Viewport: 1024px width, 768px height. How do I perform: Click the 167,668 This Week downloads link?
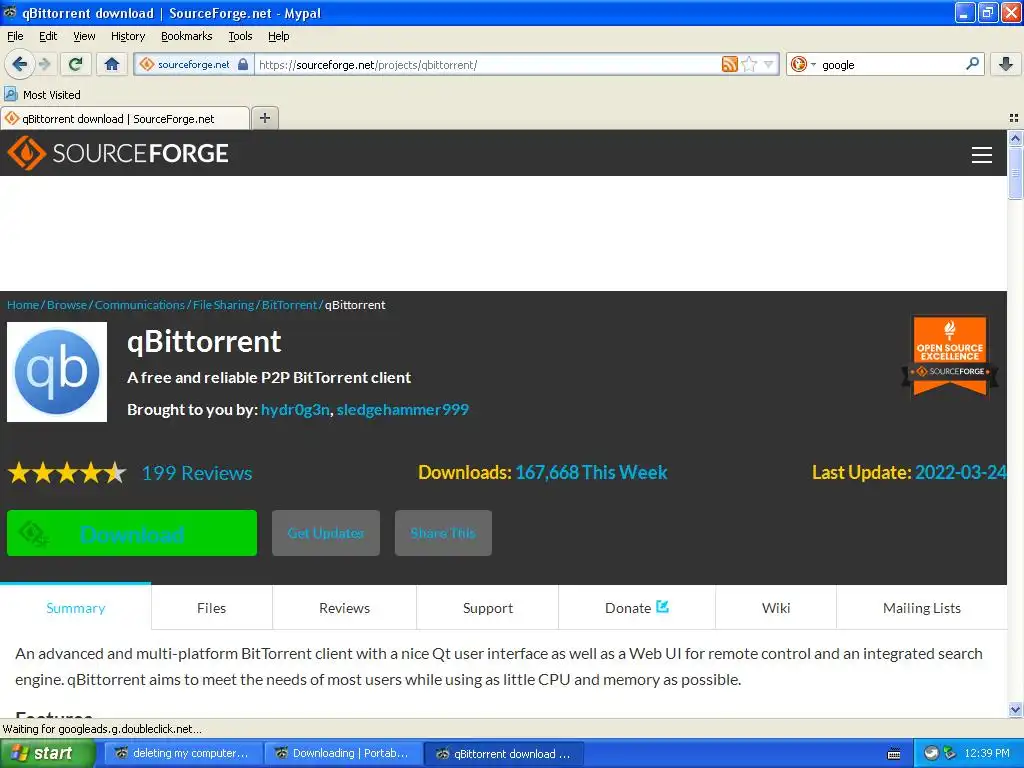coord(591,472)
